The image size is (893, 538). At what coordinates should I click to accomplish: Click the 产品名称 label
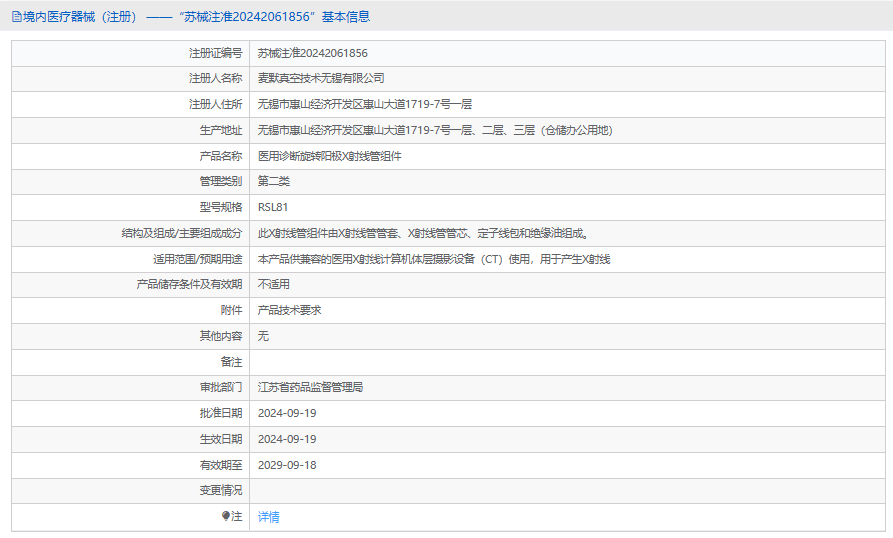221,156
